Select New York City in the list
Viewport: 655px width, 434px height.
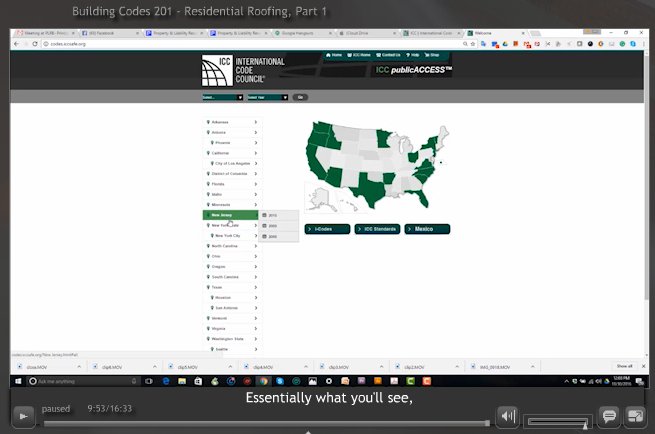[232, 236]
